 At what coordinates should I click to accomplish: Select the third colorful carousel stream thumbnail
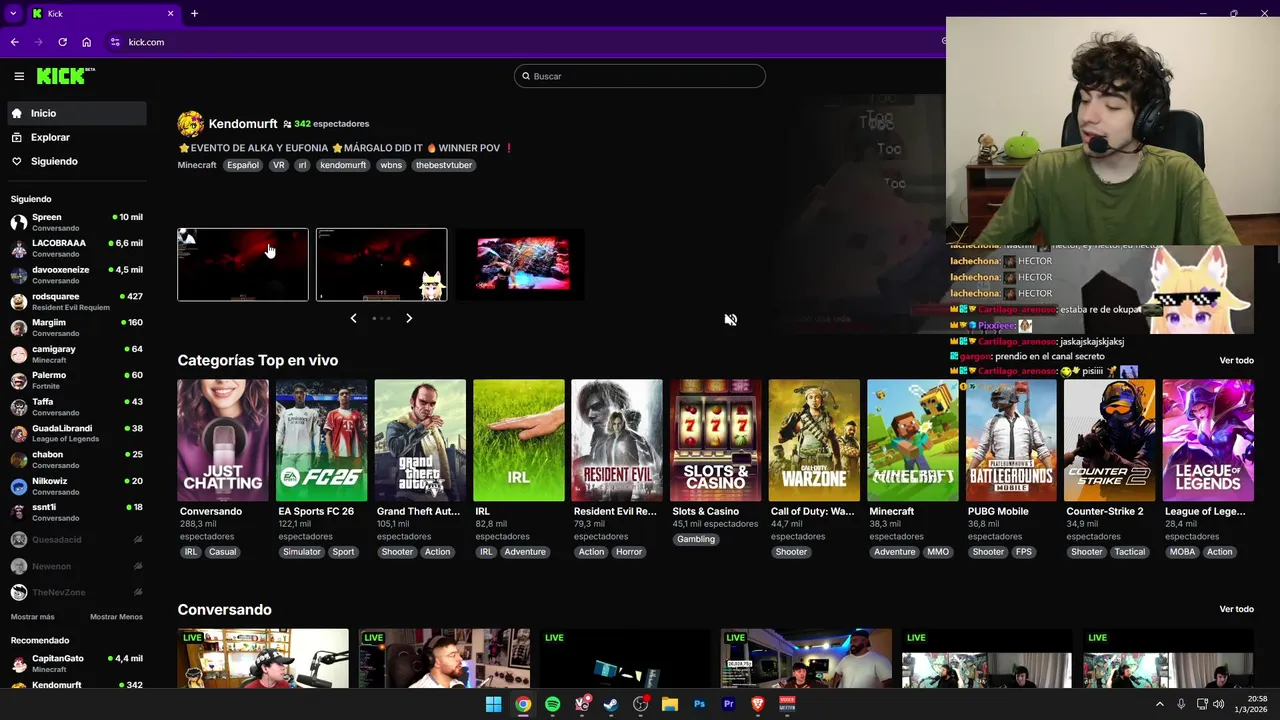(520, 265)
